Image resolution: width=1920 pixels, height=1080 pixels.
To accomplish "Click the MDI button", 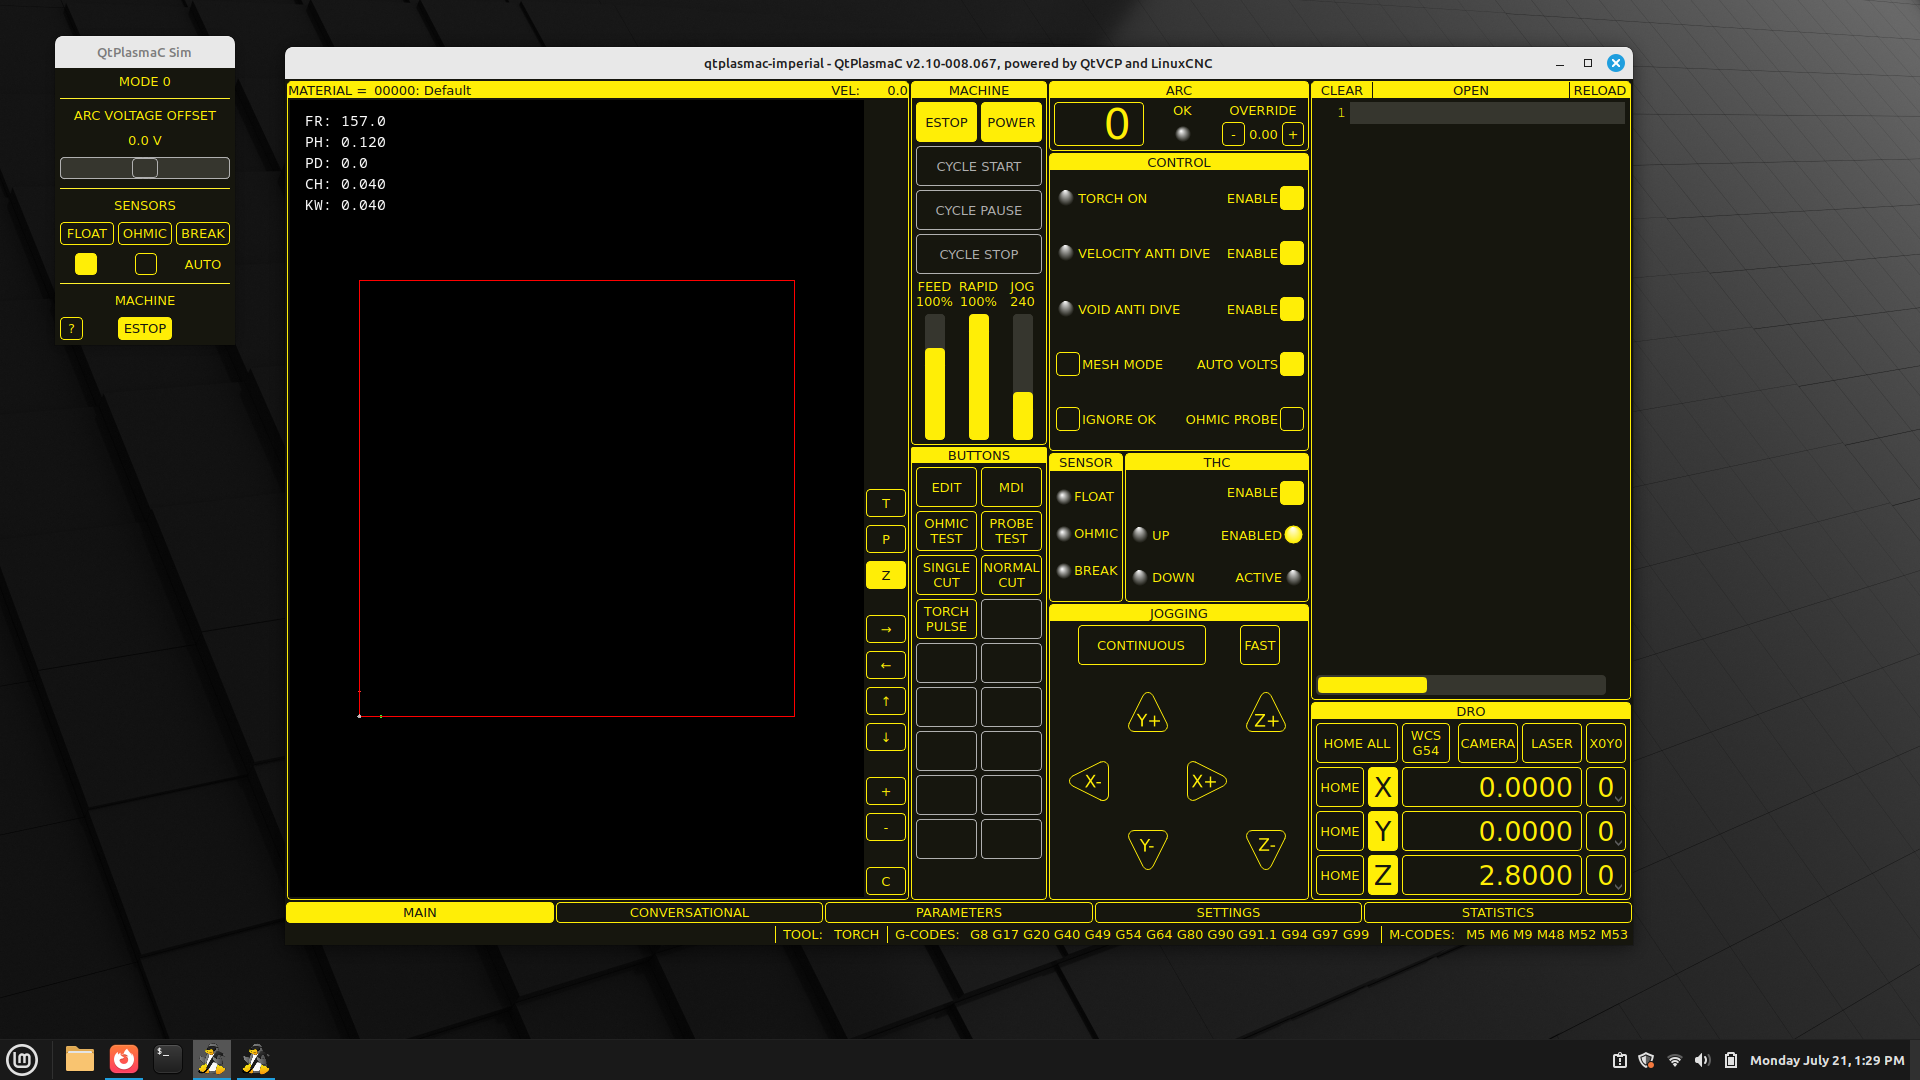I will click(x=1011, y=487).
